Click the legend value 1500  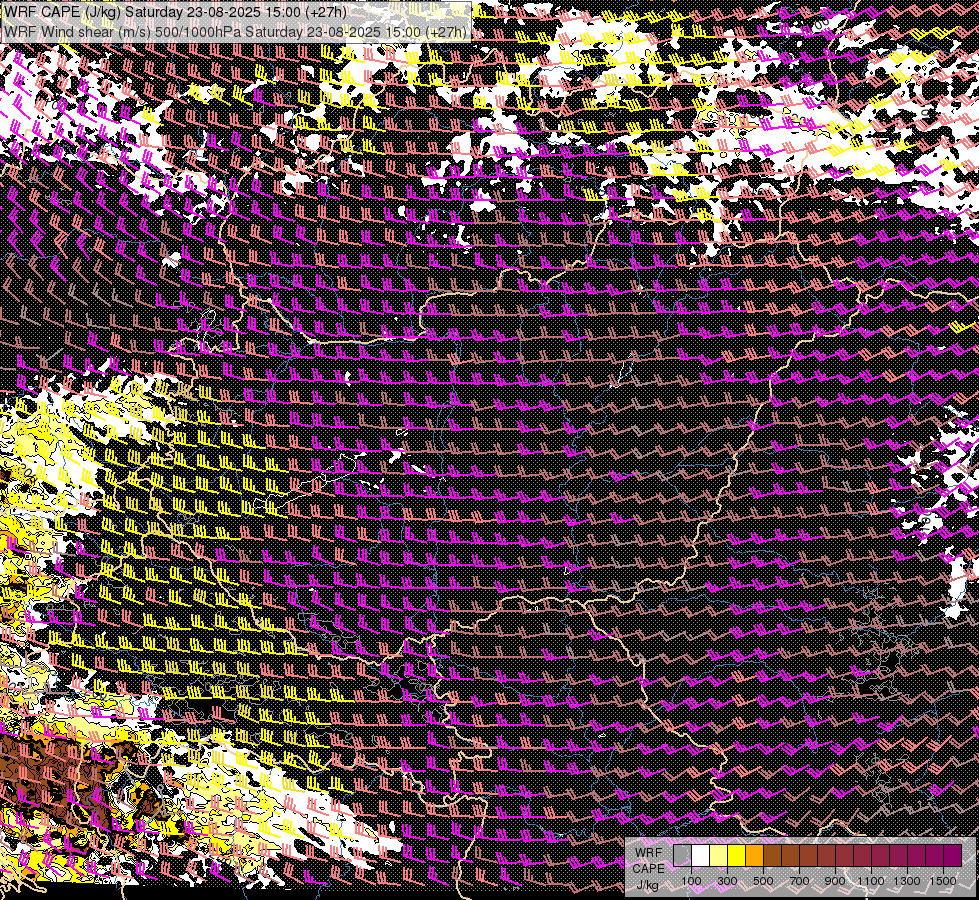tap(943, 881)
